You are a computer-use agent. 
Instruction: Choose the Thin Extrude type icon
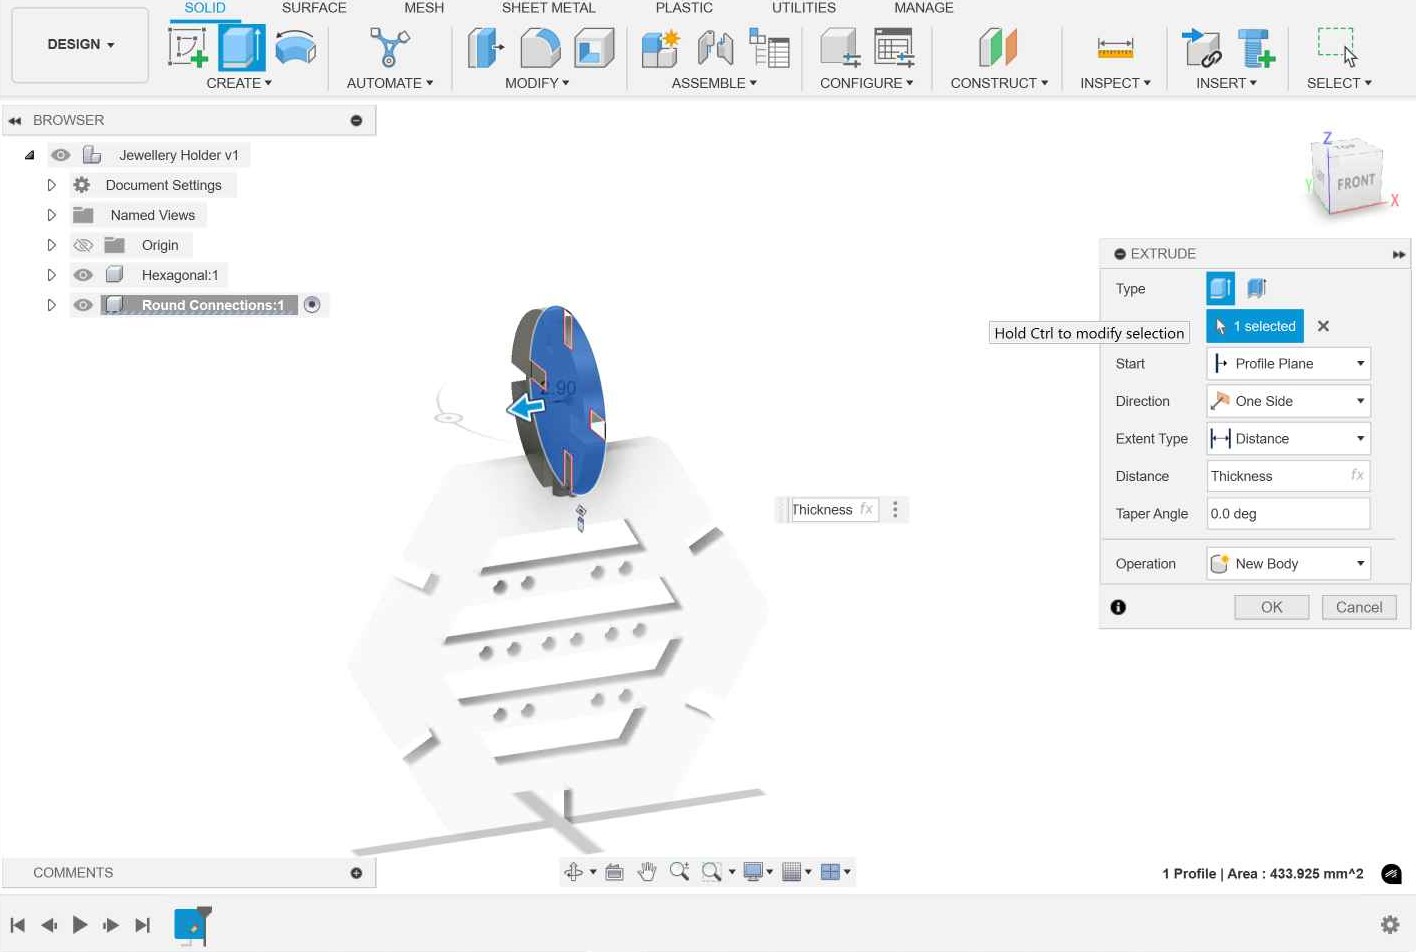click(1256, 288)
